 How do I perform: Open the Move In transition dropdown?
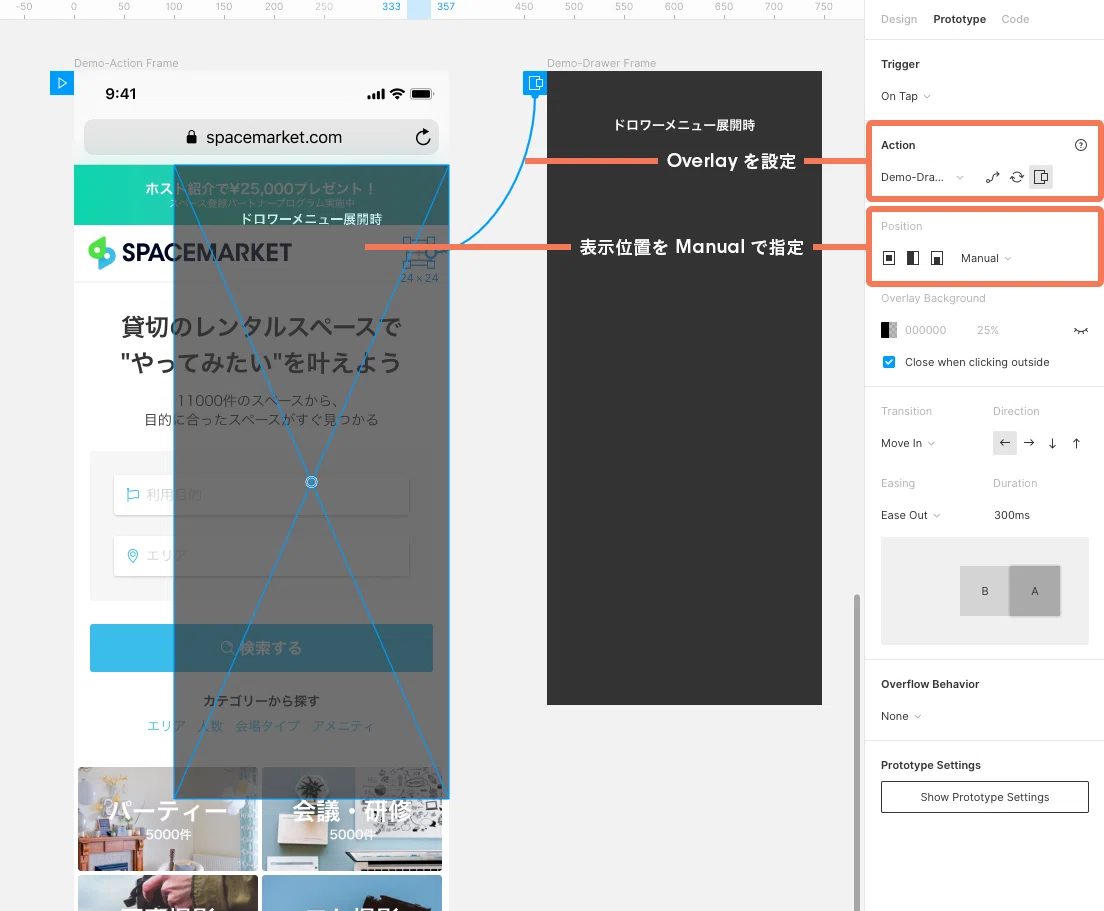(x=908, y=443)
